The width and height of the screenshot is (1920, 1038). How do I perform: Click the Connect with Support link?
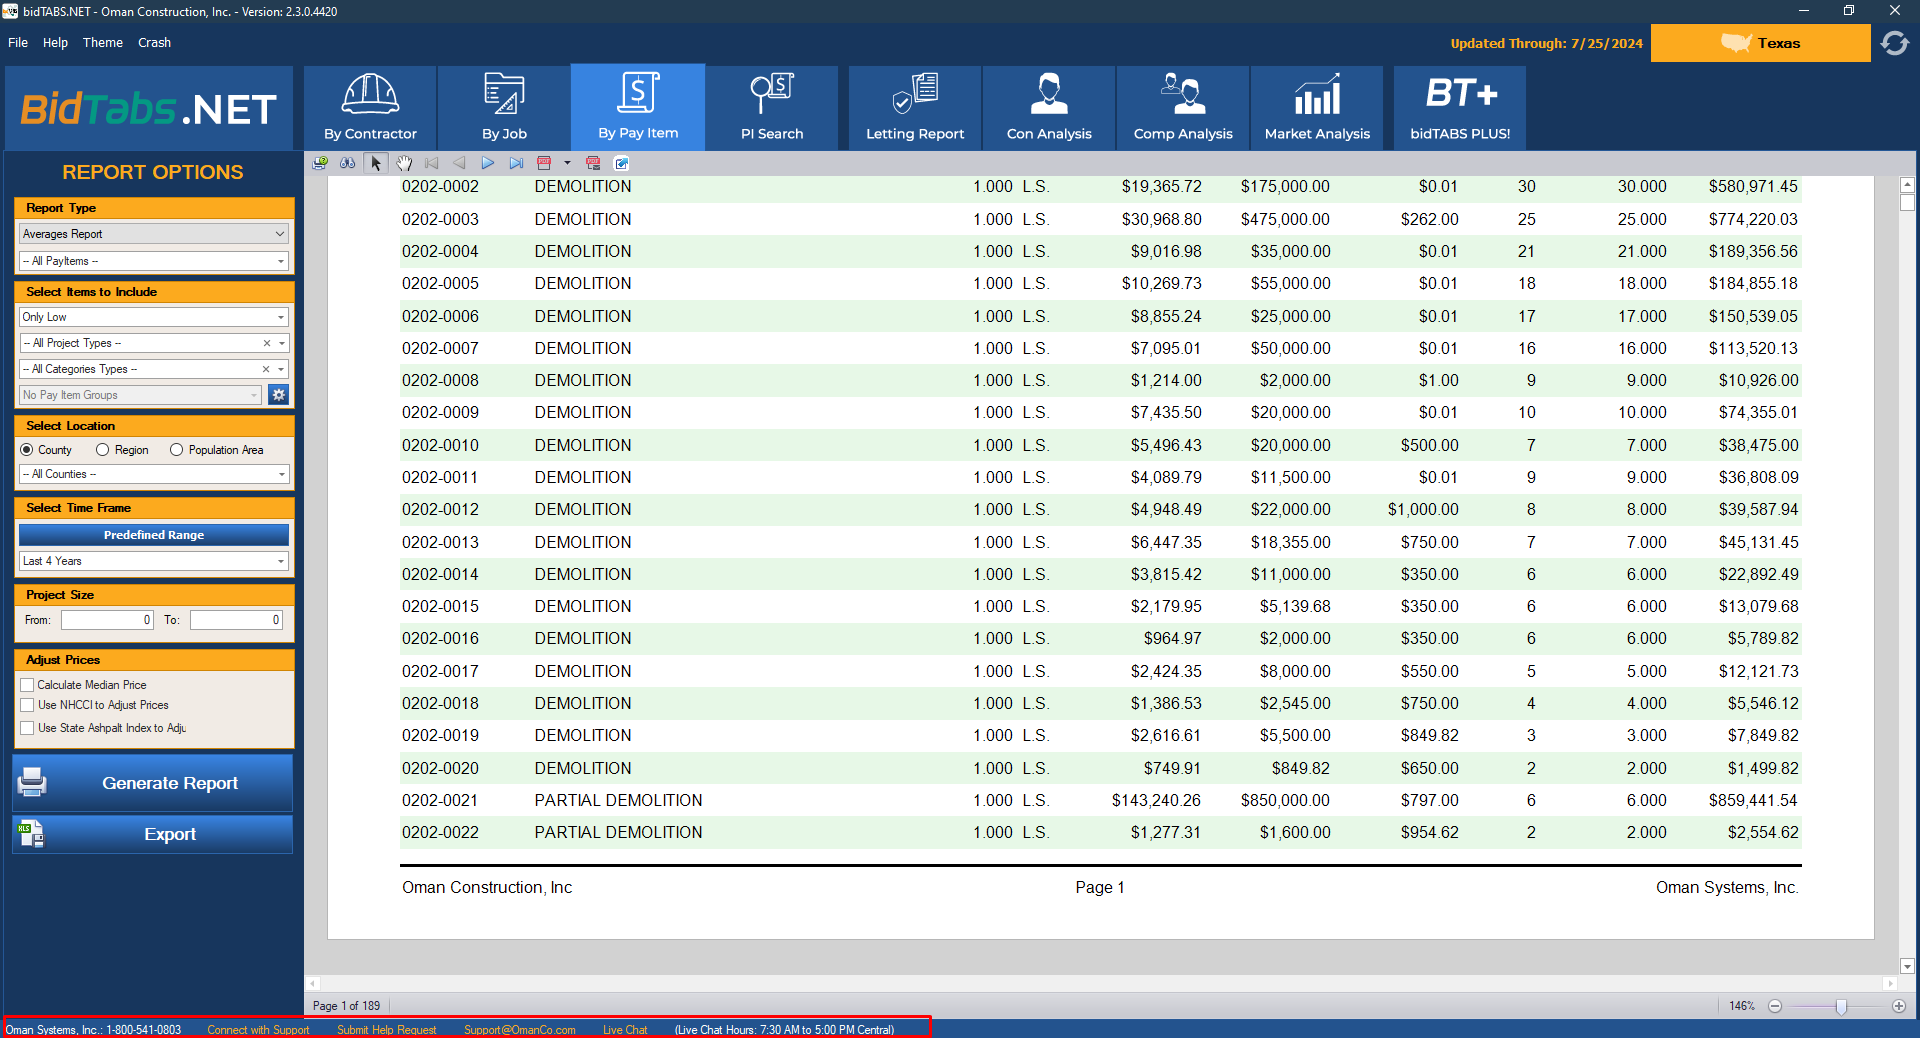click(258, 1030)
